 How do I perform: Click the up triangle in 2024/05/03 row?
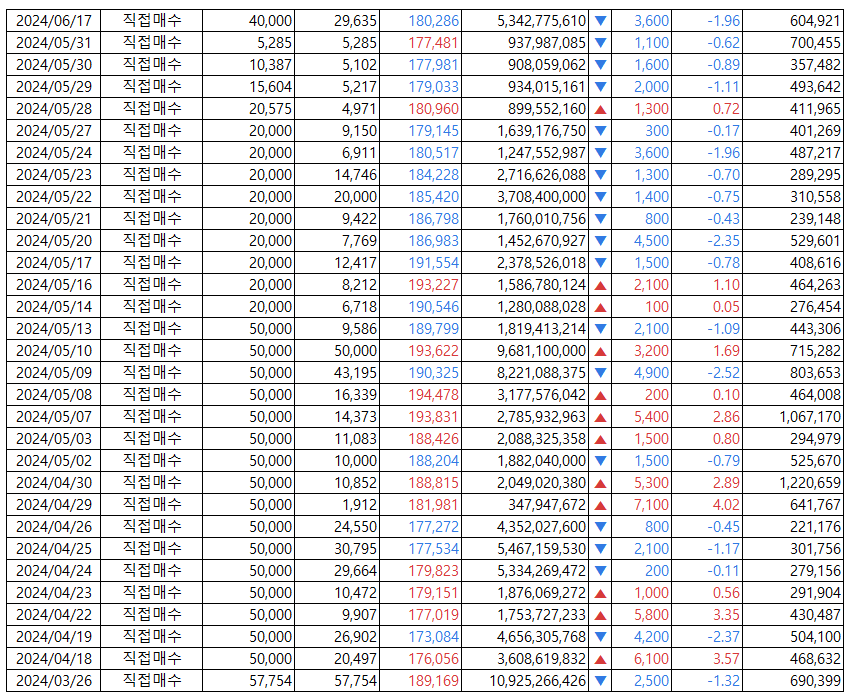[600, 439]
